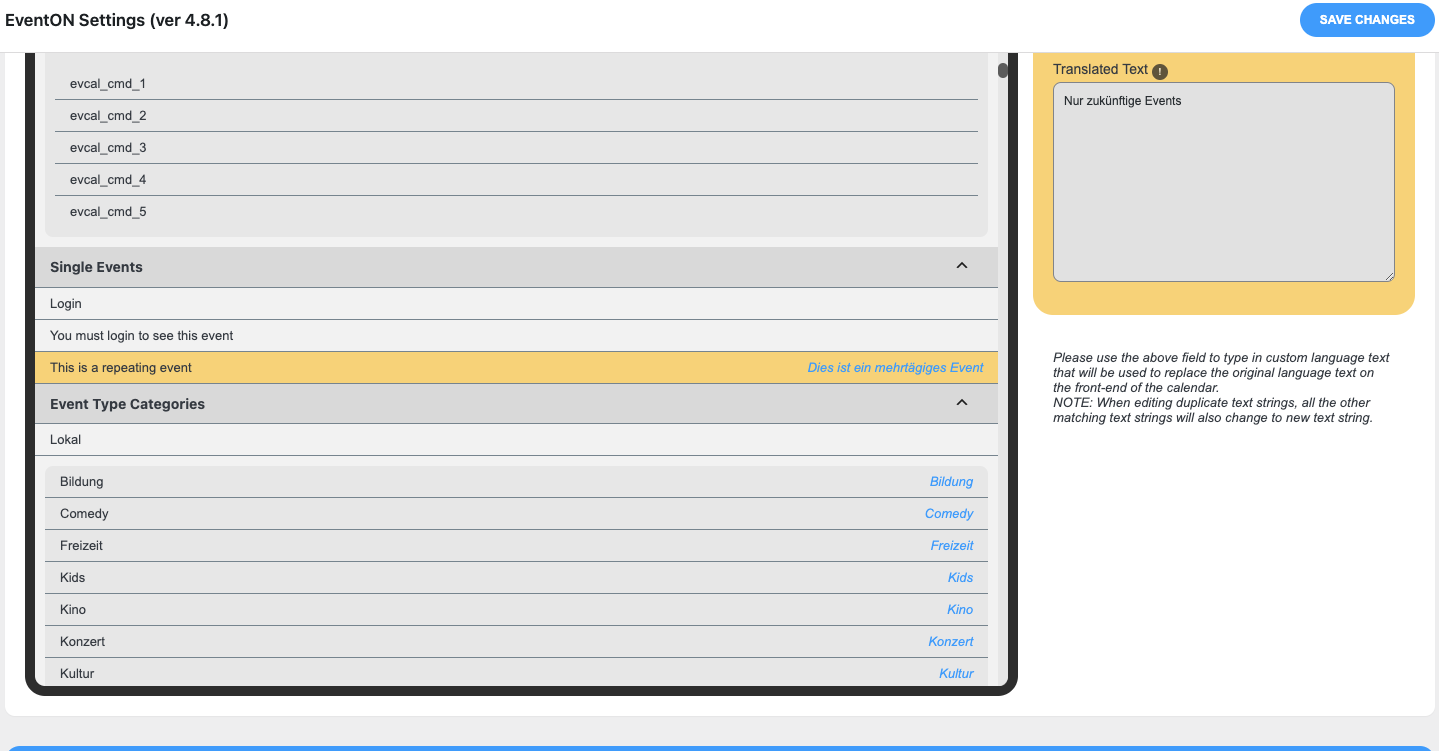This screenshot has height=751, width=1439.
Task: Edit the blue Kids translation
Action: click(960, 578)
